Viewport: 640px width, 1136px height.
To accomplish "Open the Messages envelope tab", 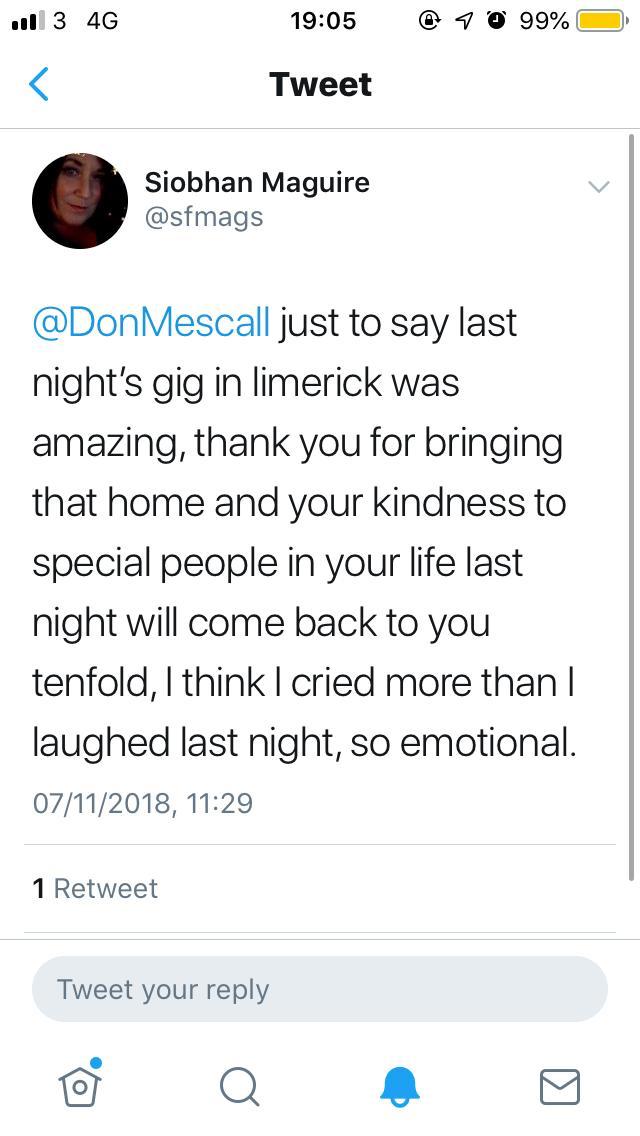I will (559, 1086).
